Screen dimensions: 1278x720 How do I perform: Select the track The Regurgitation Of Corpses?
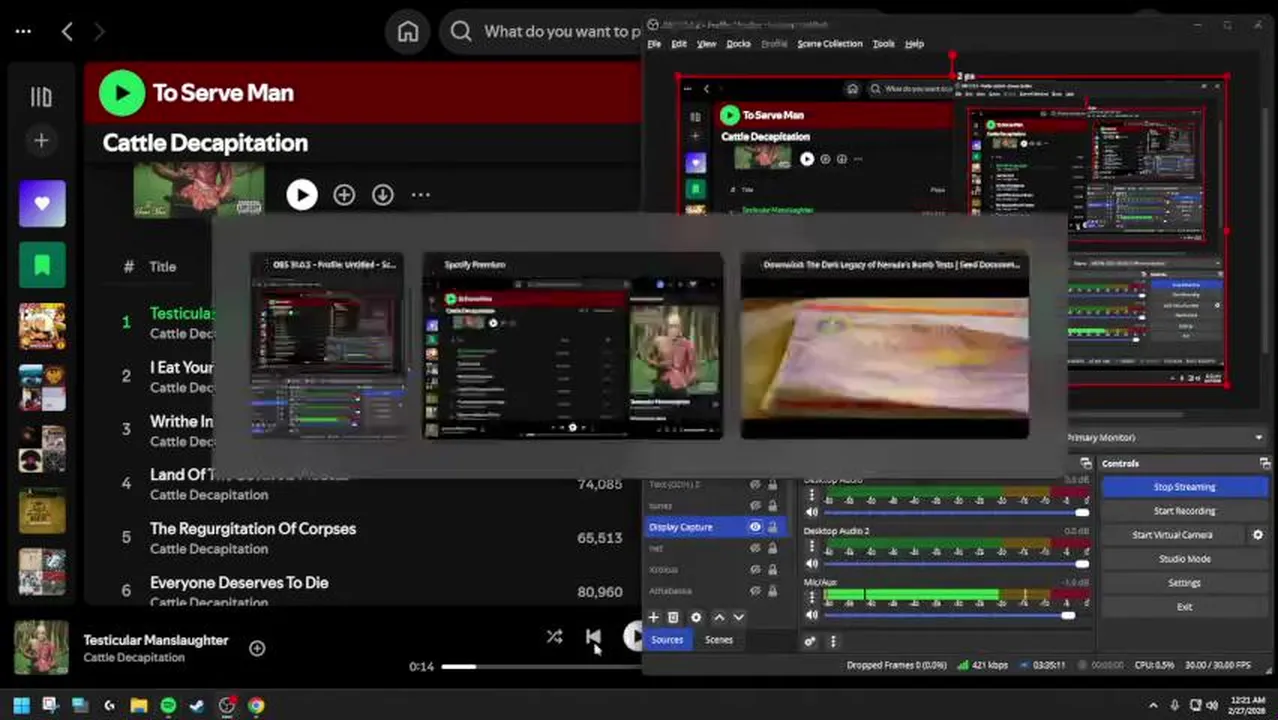point(253,528)
